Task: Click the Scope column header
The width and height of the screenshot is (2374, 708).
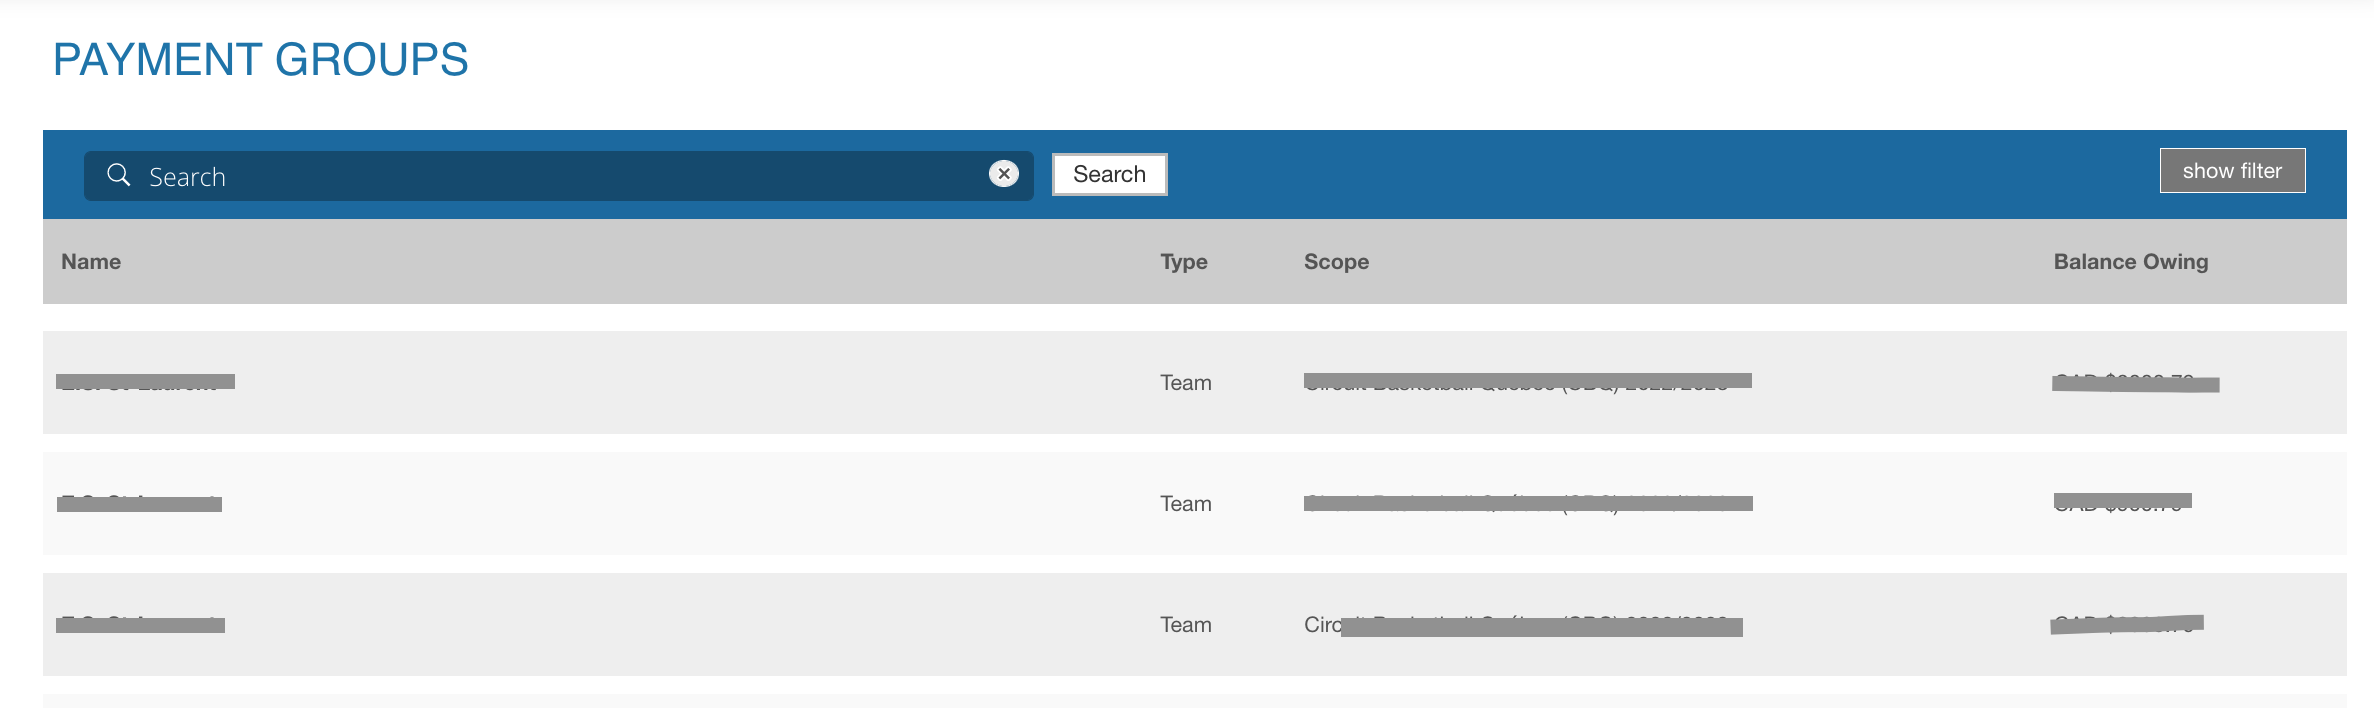Action: click(x=1336, y=262)
